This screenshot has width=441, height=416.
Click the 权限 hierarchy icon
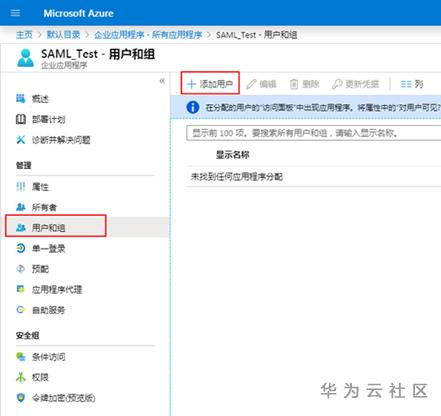21,377
